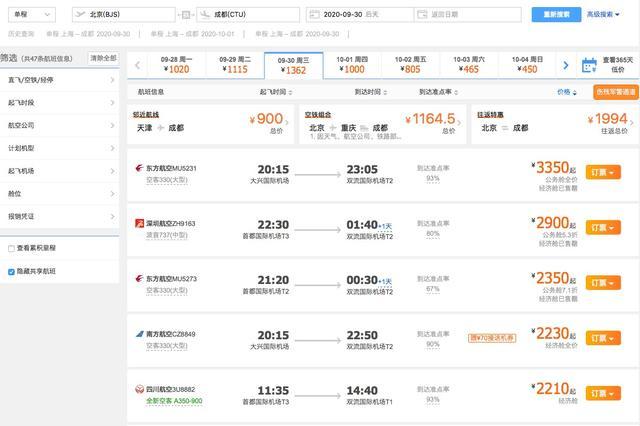Click the calendar icon beside 2020-09-30
The width and height of the screenshot is (640, 426).
coord(314,14)
